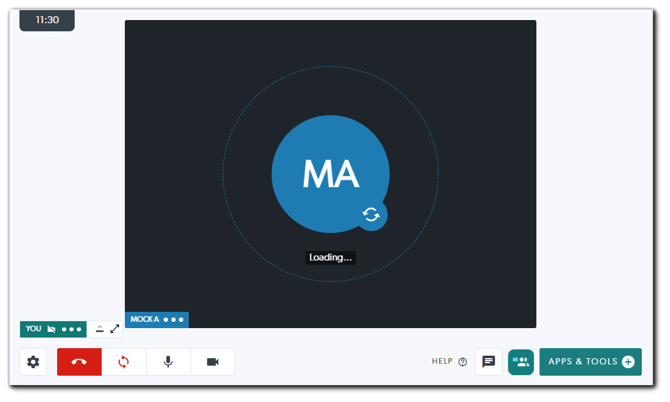
Task: Click the camera-off icon in YOU tag
Action: tap(51, 329)
